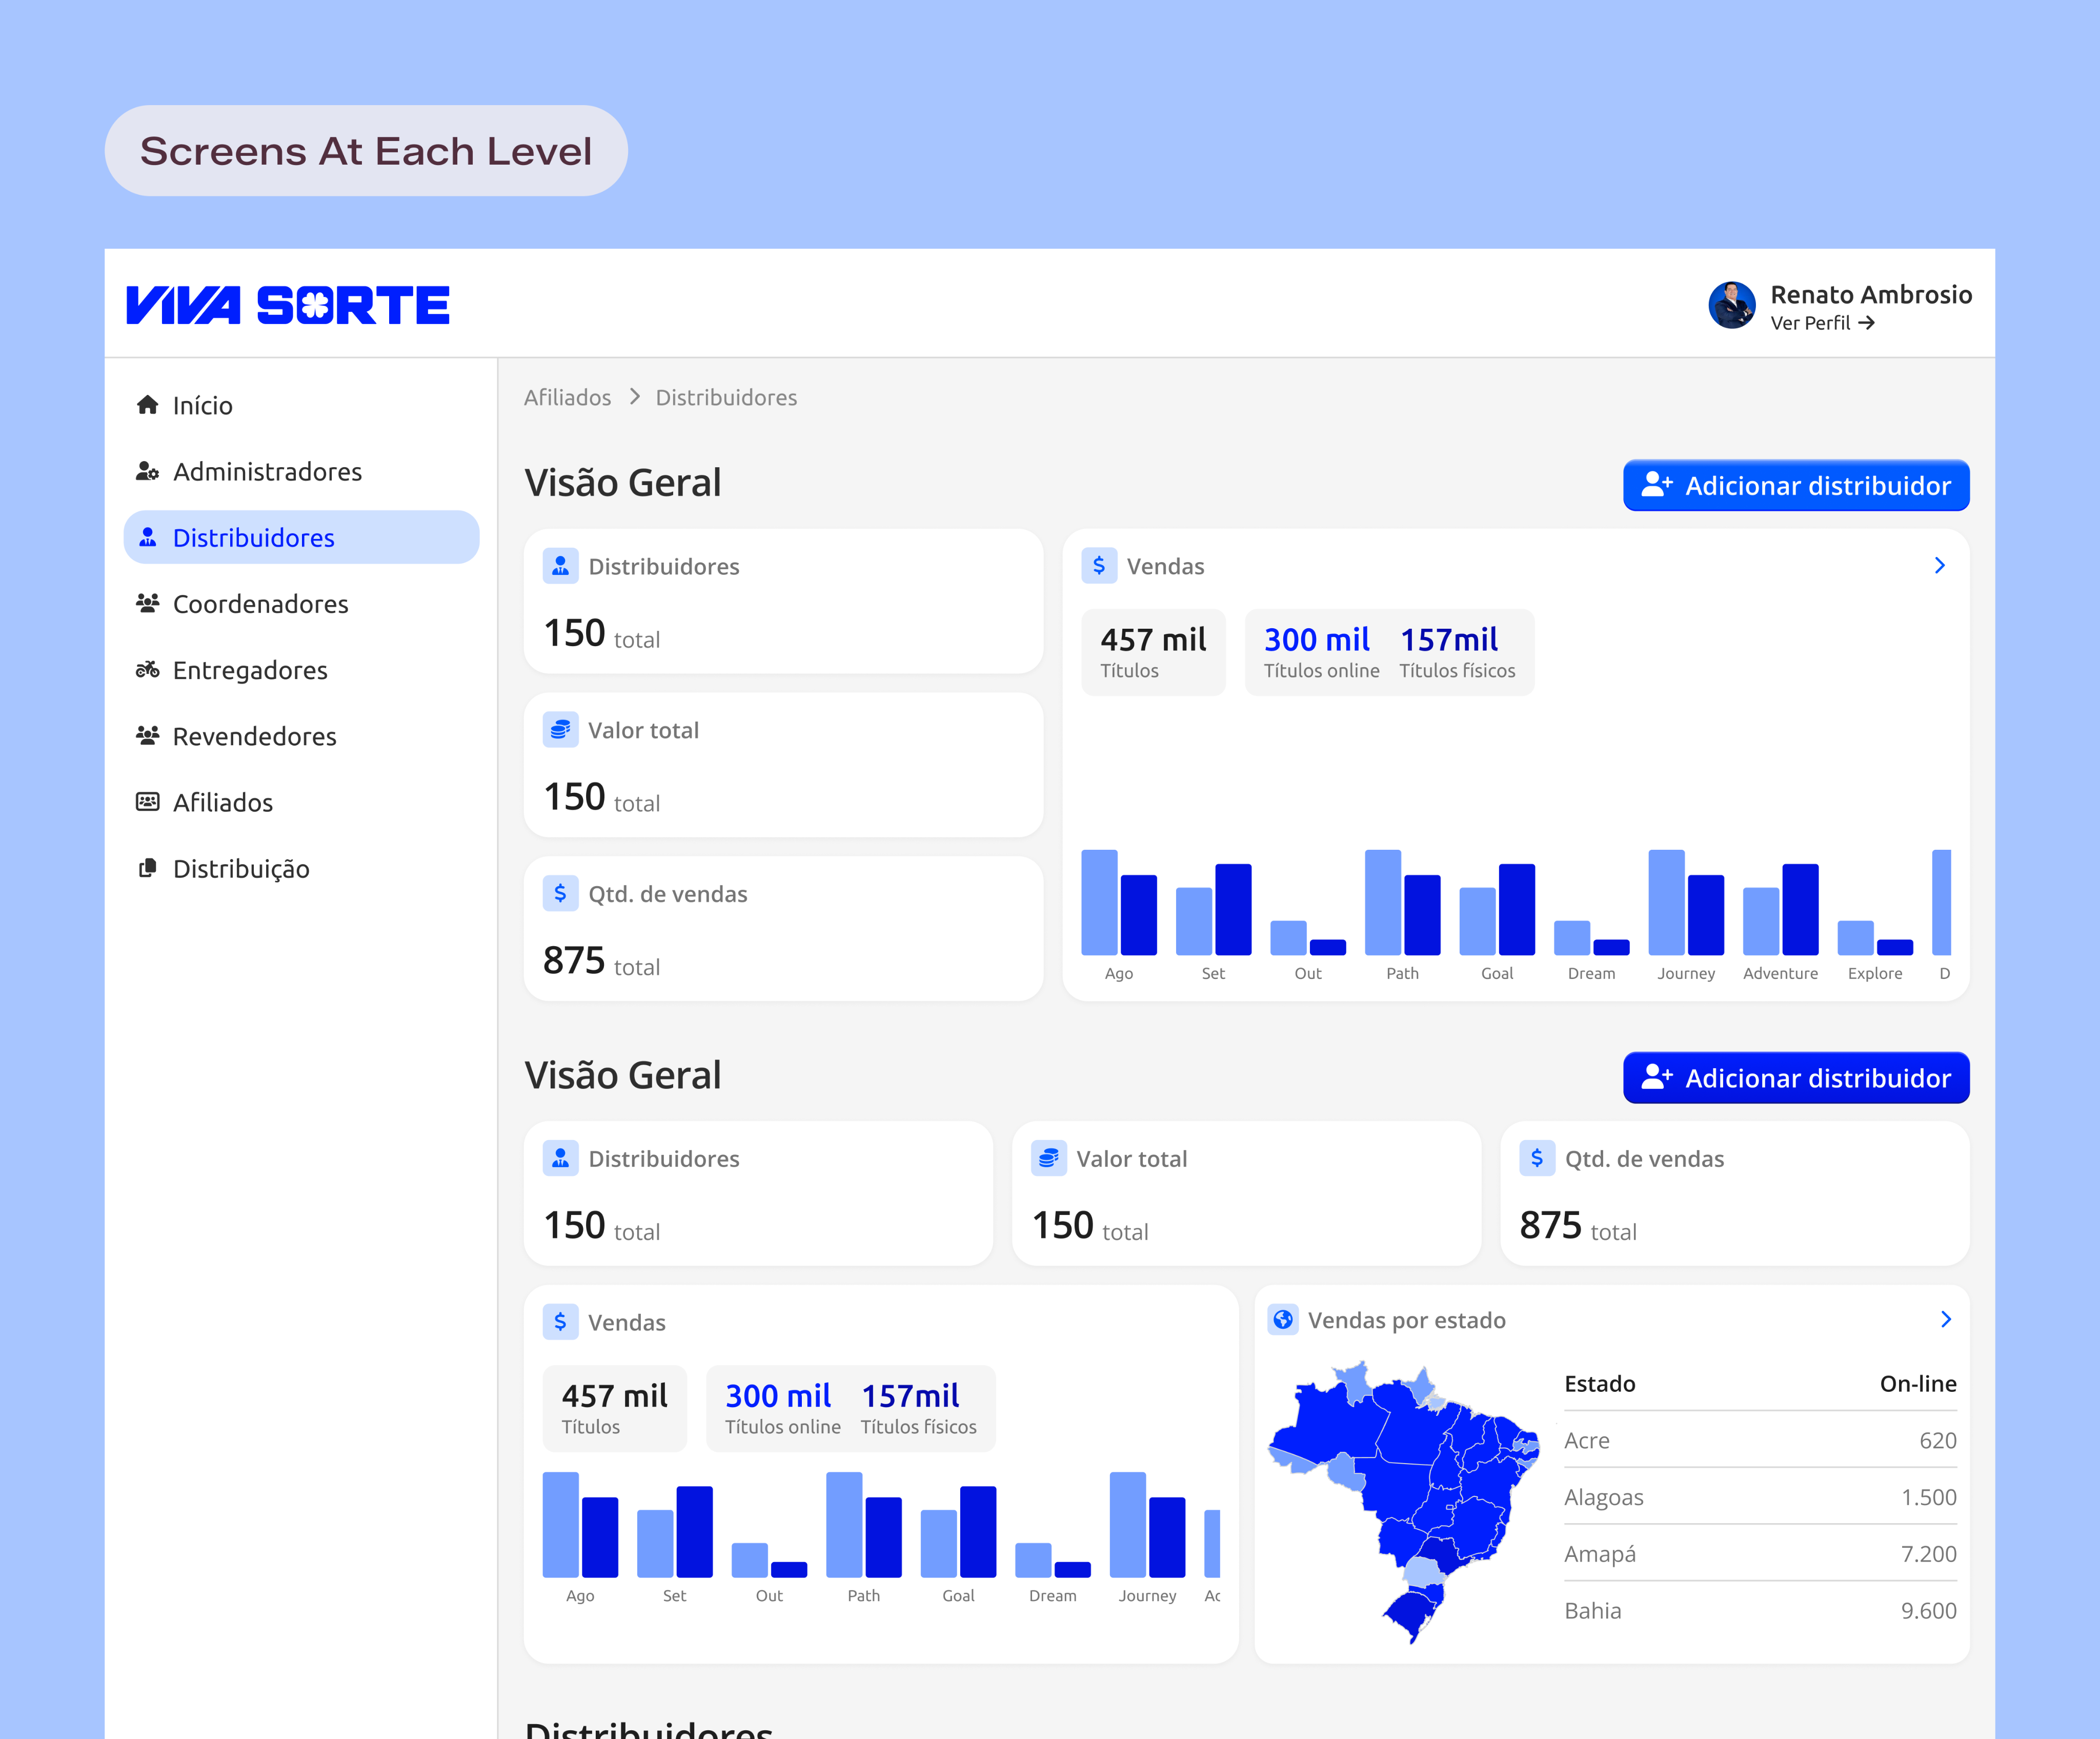Click Path bars in the upper Vendas chart
The width and height of the screenshot is (2100, 1739).
click(1402, 903)
